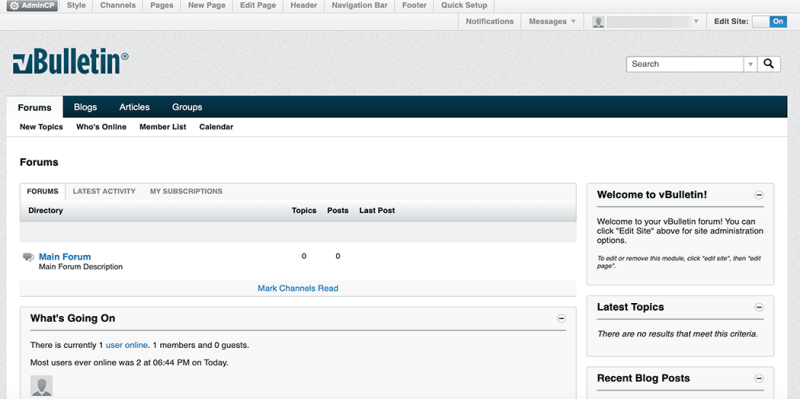Switch to the MY SUBSCRIPTIONS tab
Image resolution: width=800 pixels, height=399 pixels.
coord(186,191)
